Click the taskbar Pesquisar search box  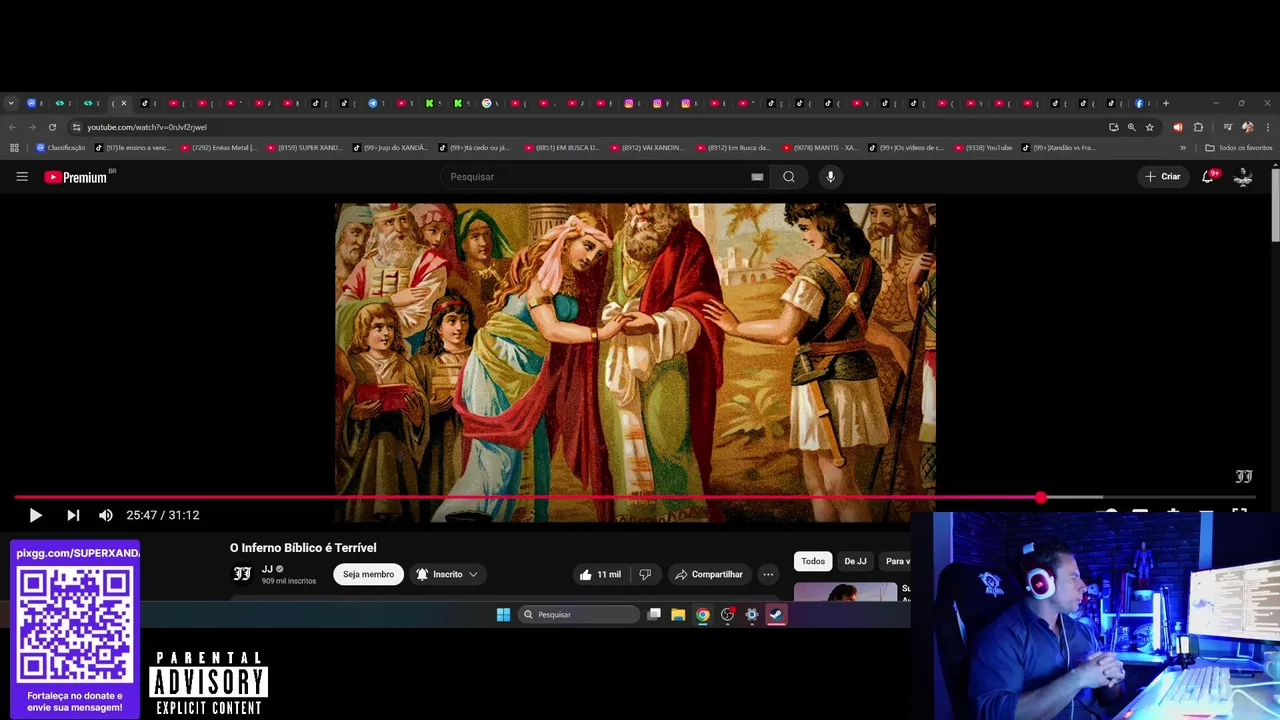pyautogui.click(x=579, y=615)
